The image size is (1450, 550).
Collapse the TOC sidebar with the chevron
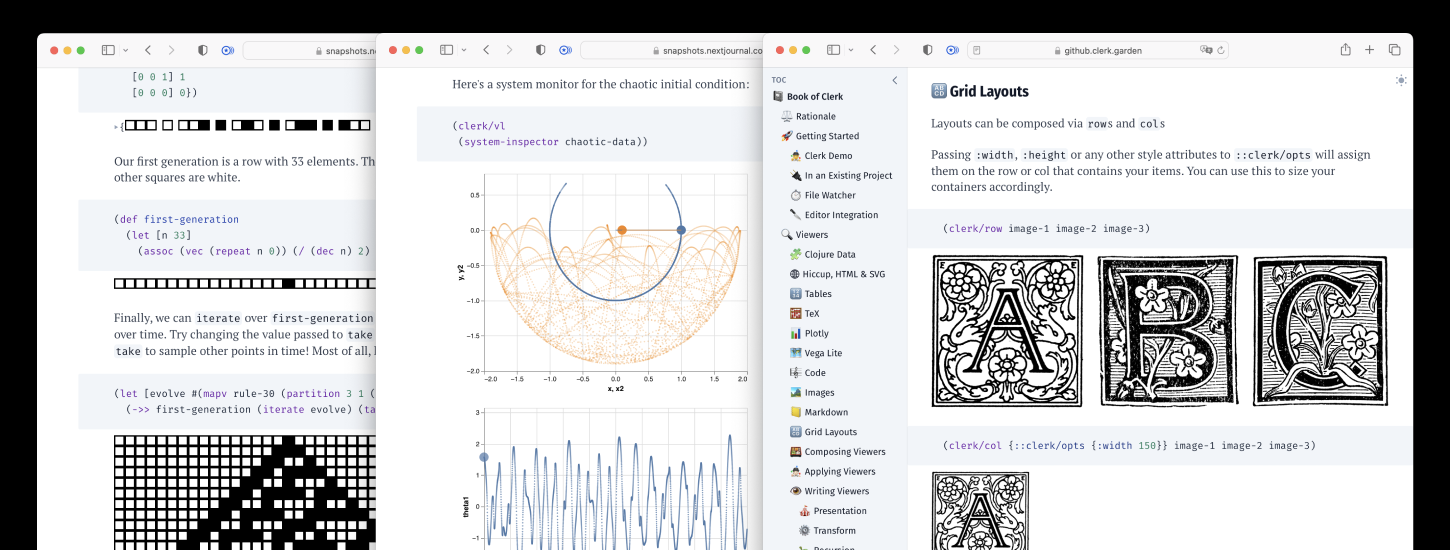pyautogui.click(x=895, y=80)
